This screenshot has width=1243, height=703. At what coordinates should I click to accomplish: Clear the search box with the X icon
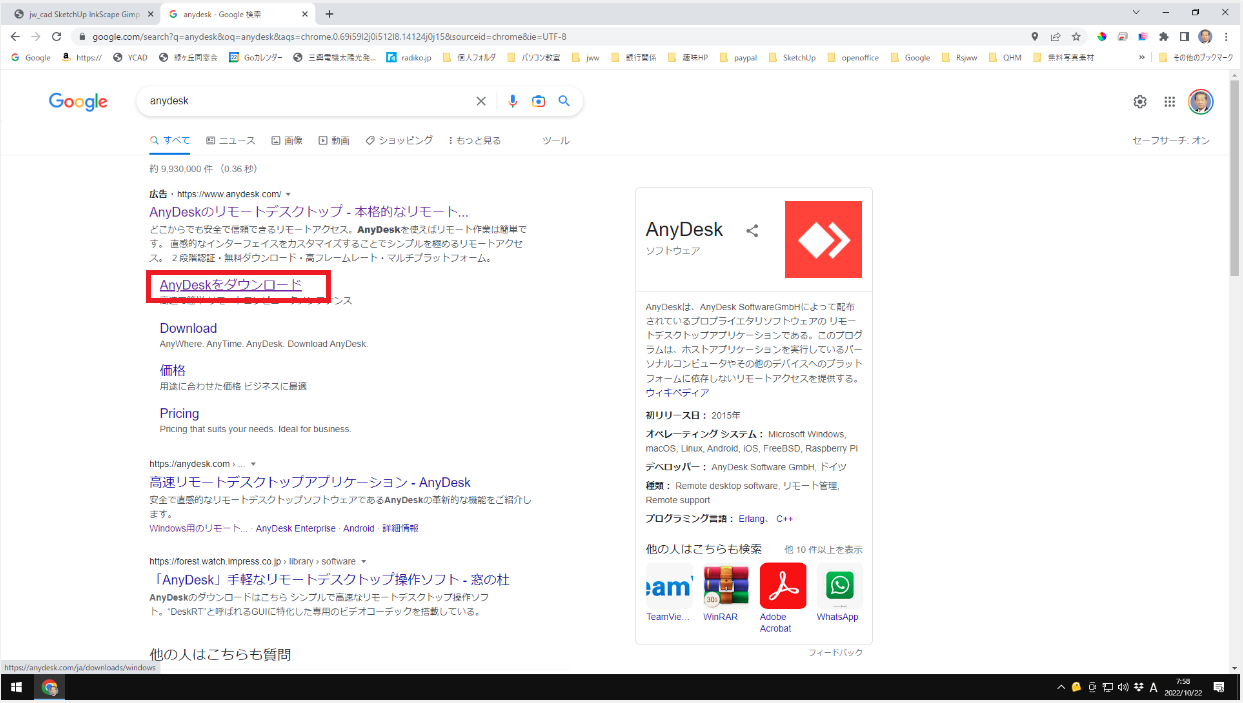(x=481, y=101)
